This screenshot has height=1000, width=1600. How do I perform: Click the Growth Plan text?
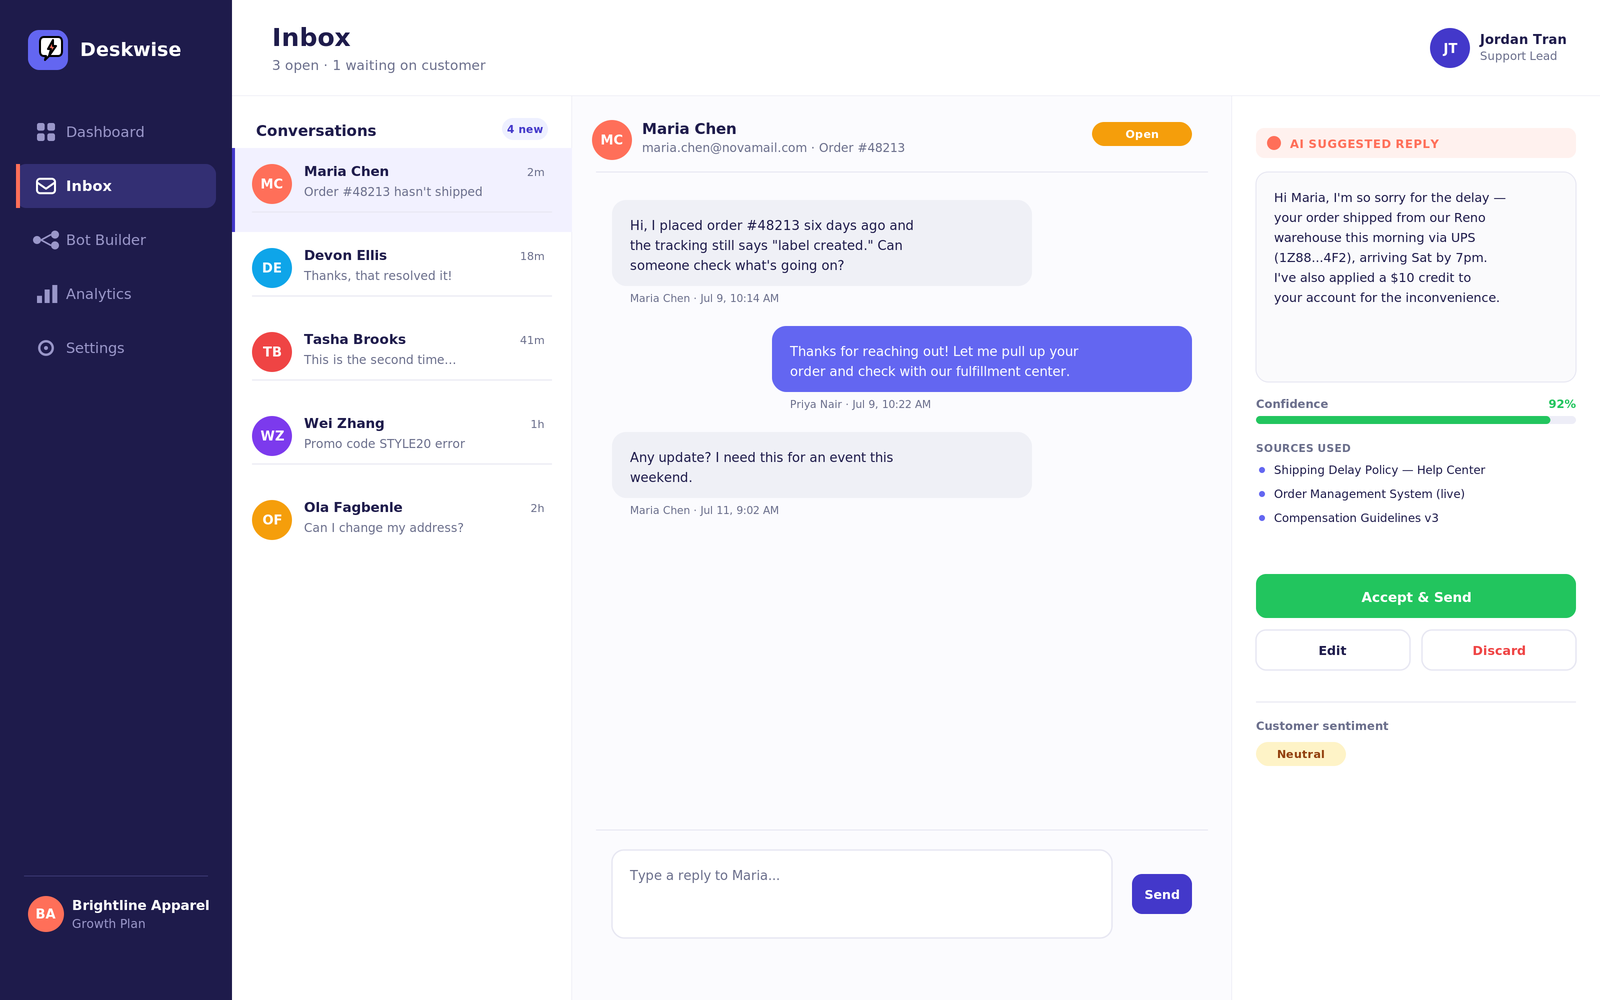click(x=109, y=924)
